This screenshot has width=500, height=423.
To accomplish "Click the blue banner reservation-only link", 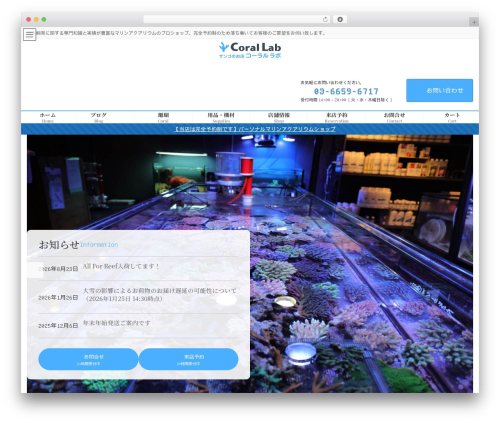I will (x=255, y=129).
